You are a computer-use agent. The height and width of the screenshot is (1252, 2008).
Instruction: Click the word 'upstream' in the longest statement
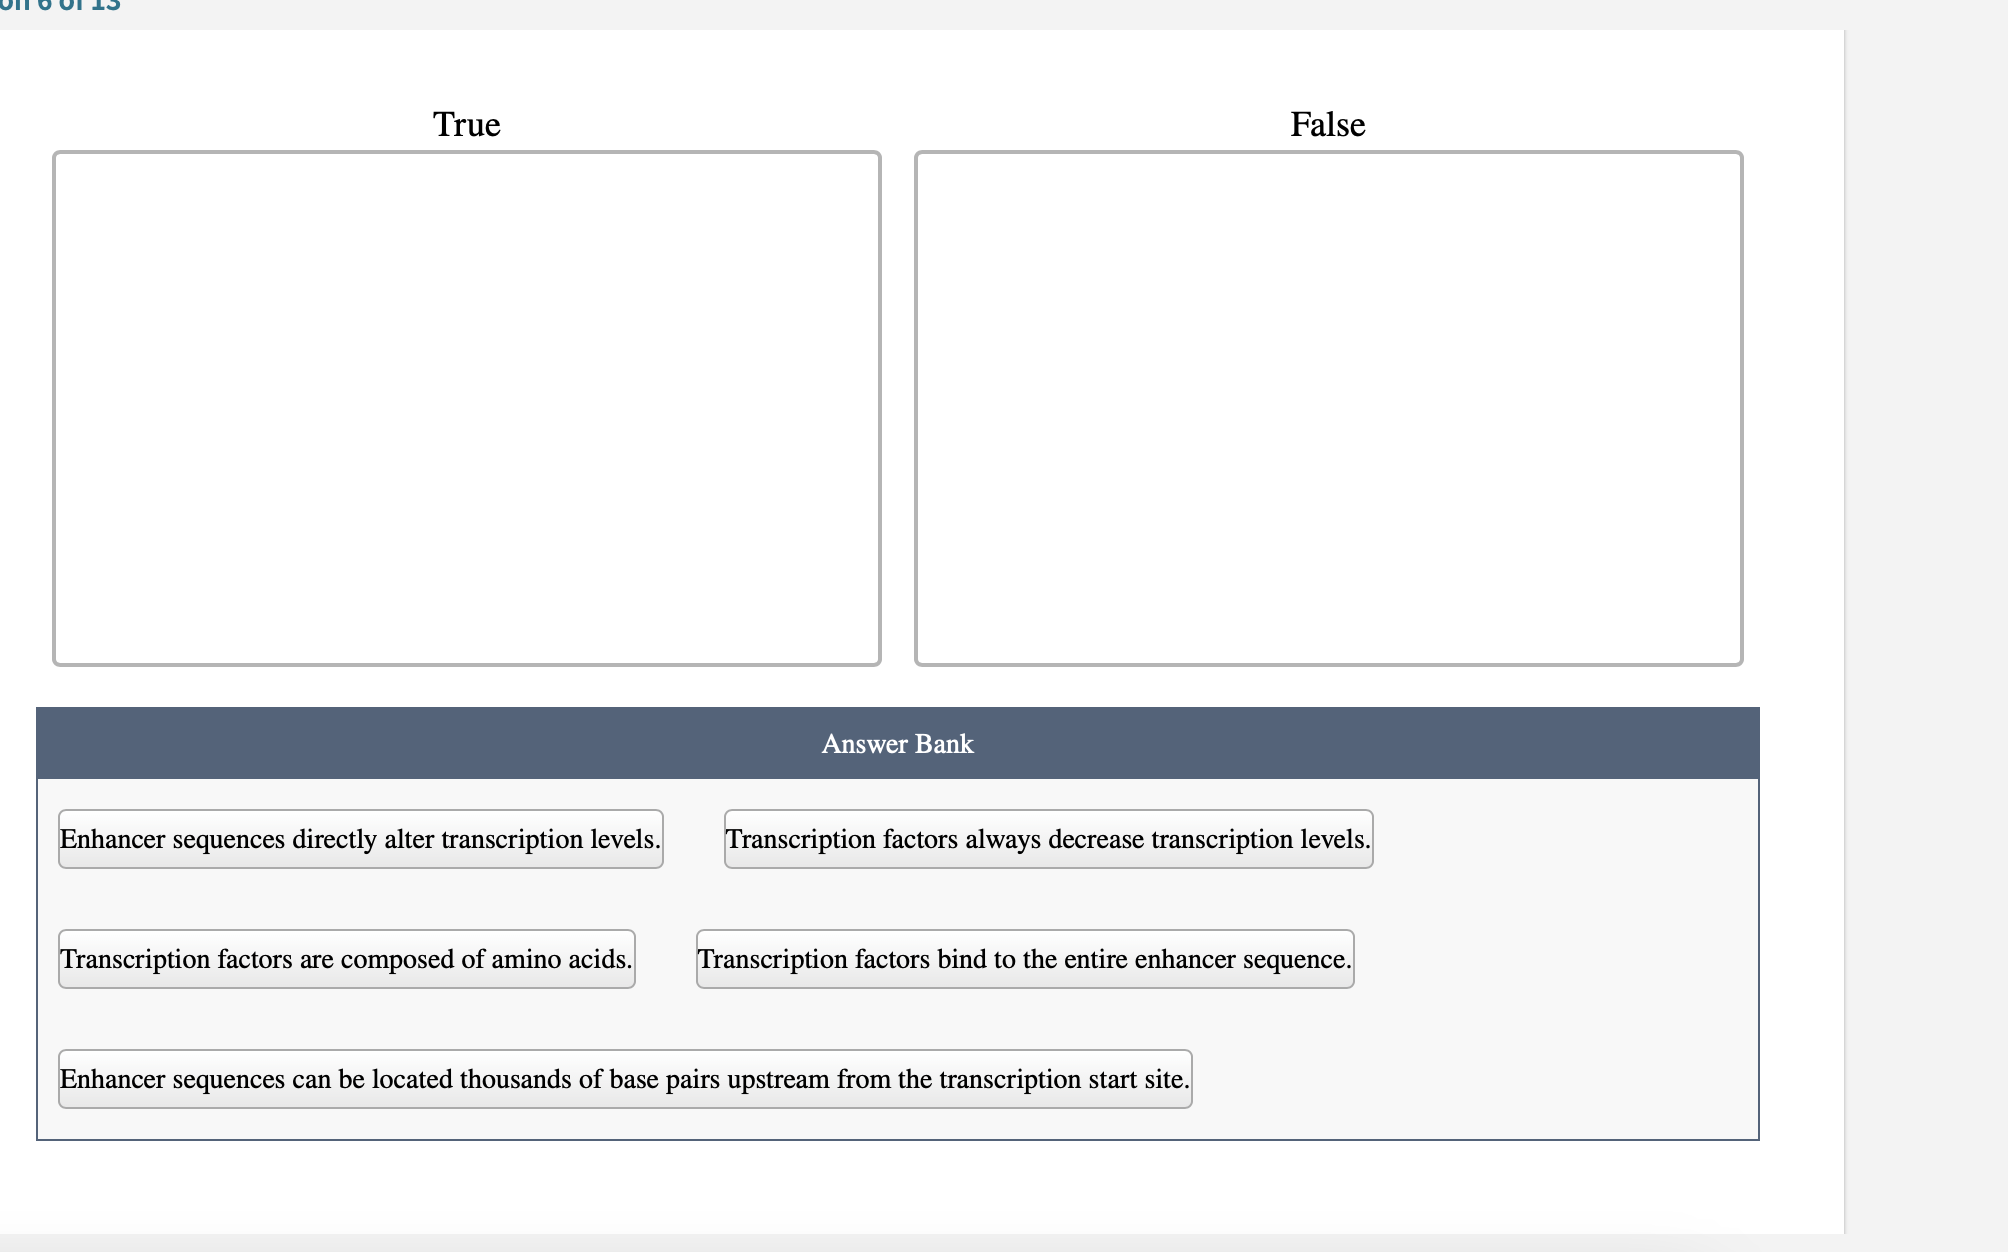(x=778, y=1079)
